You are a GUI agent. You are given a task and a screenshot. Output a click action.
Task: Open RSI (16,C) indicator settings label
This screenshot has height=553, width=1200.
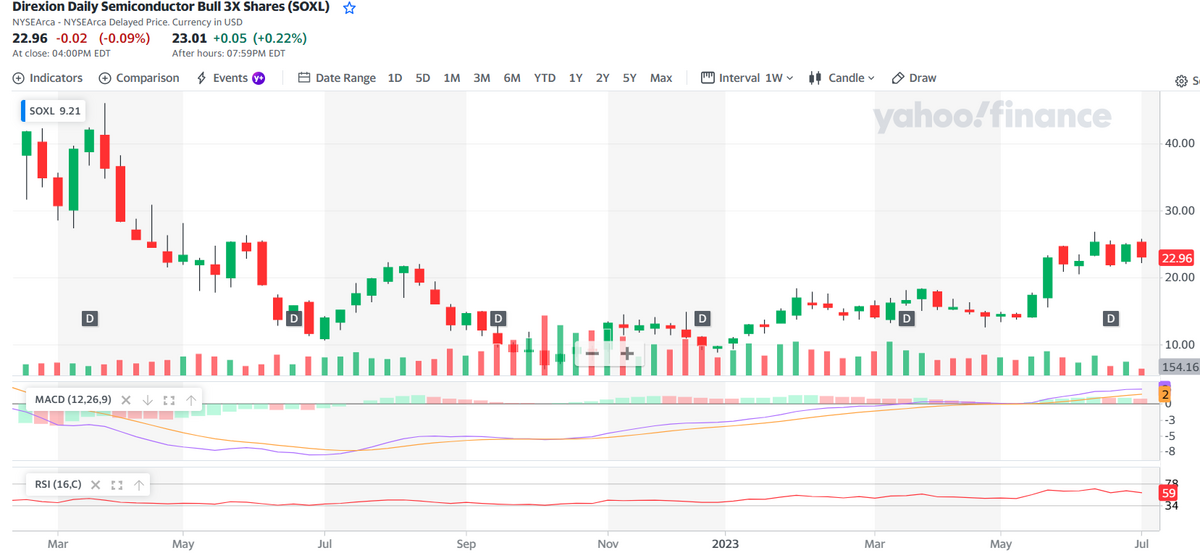58,485
